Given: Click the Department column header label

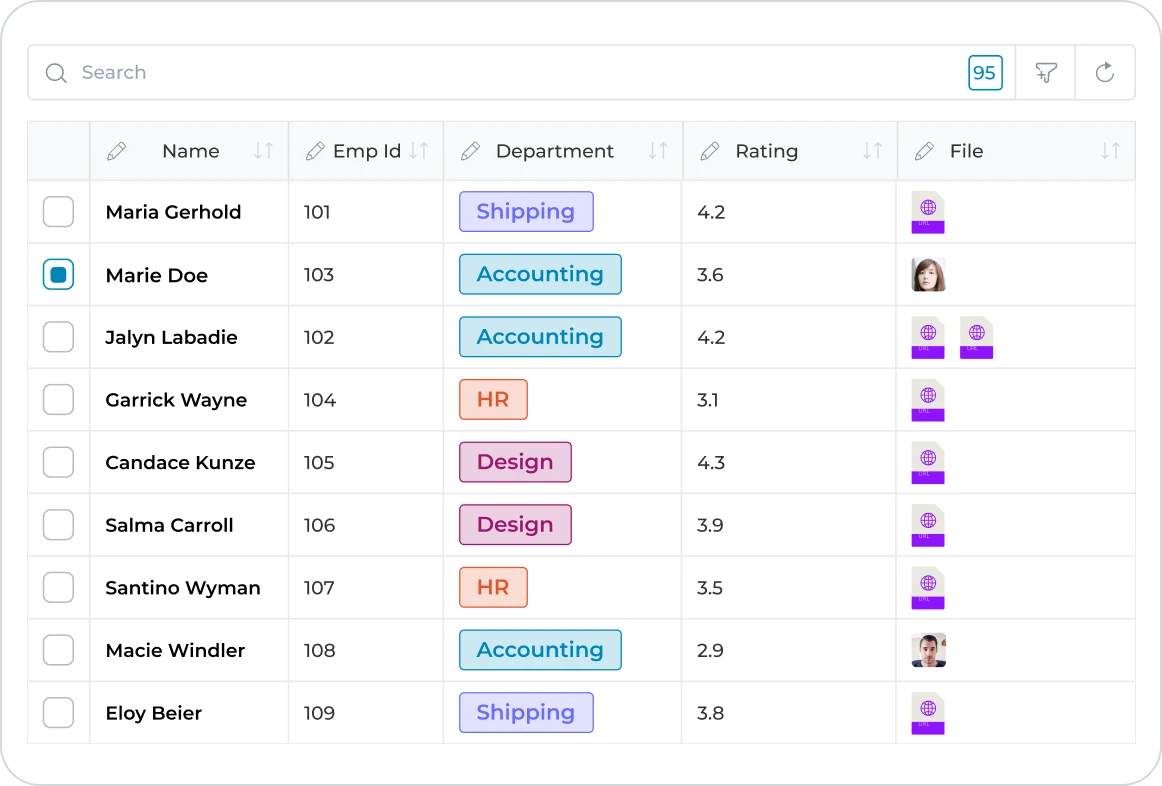Looking at the screenshot, I should tap(554, 151).
